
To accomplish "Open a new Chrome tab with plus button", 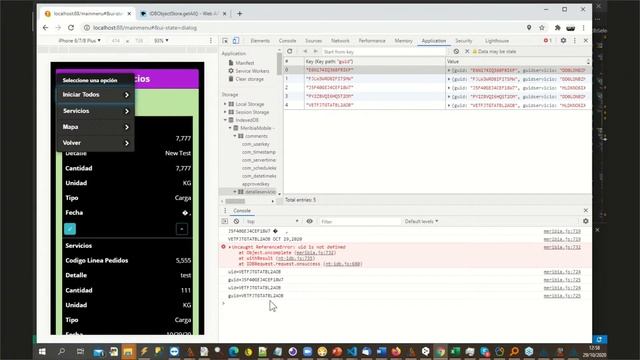I will coord(240,13).
